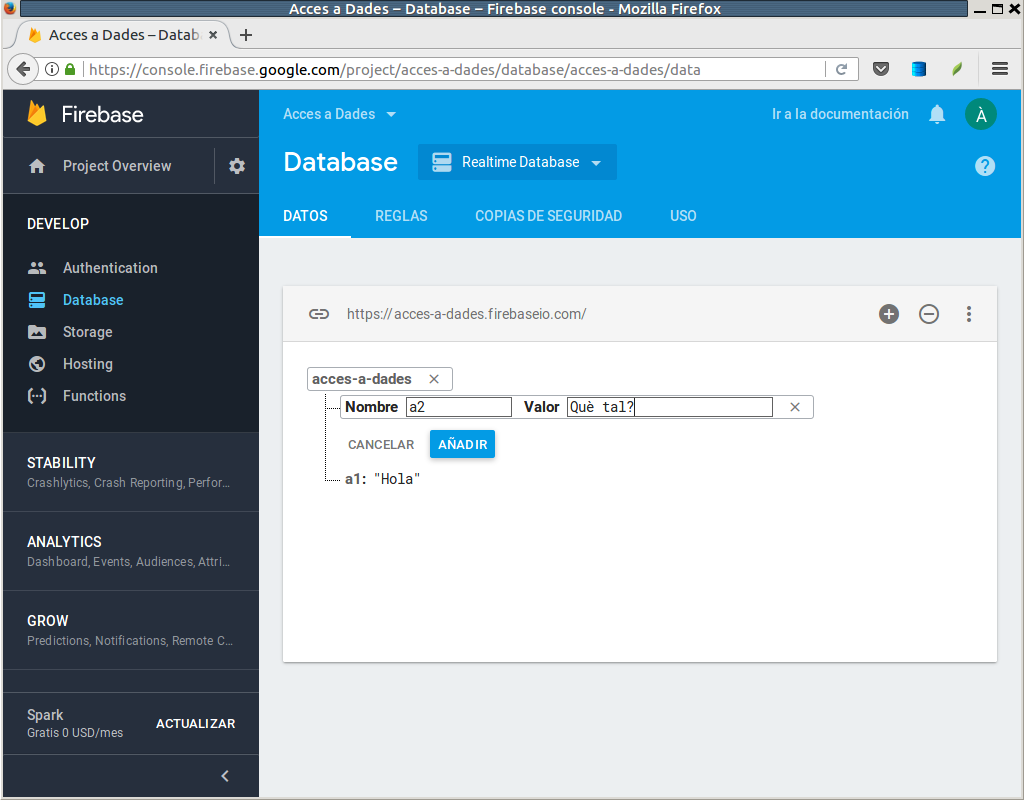Expand the Acces a Dades project dropdown

(x=340, y=114)
